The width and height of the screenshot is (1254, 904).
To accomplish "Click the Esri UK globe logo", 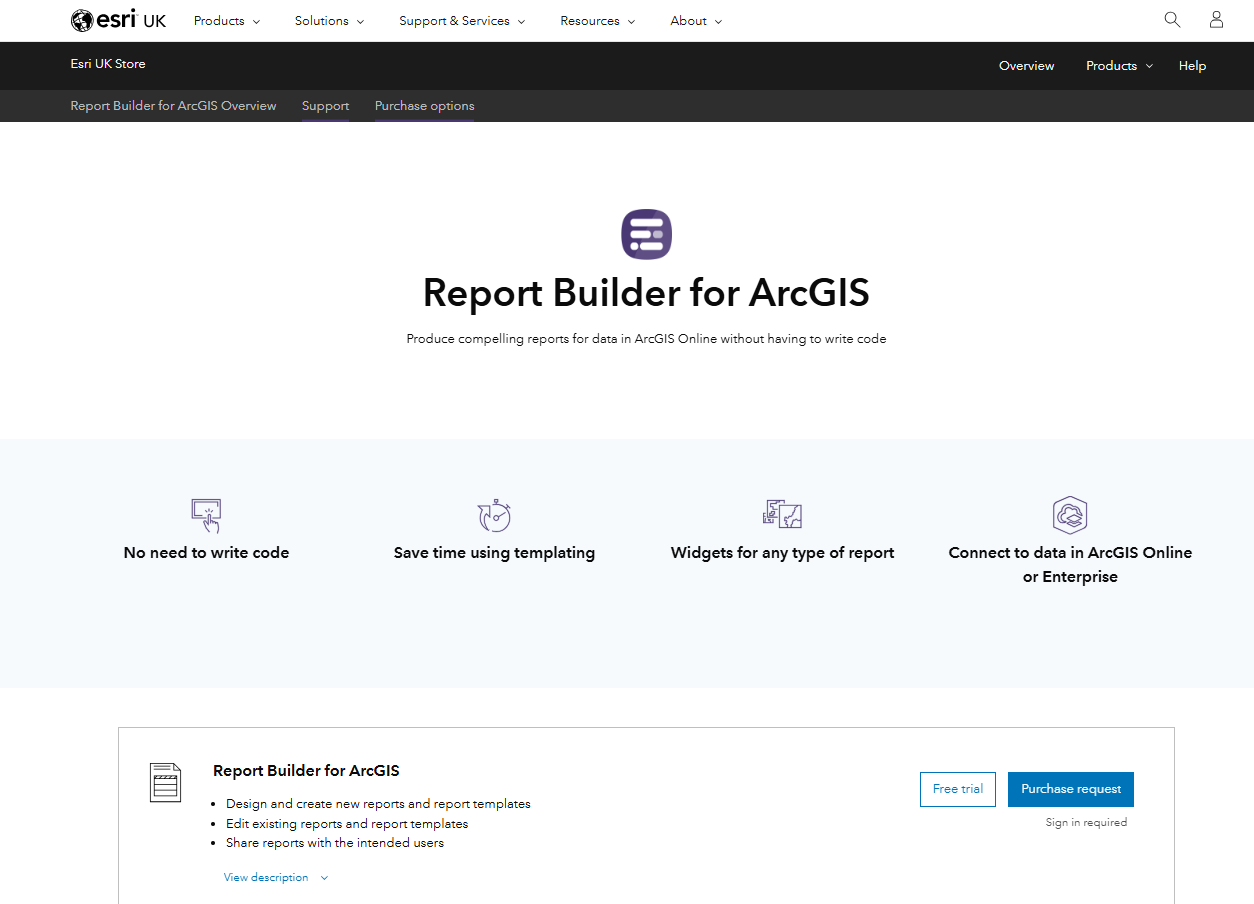I will click(x=82, y=20).
